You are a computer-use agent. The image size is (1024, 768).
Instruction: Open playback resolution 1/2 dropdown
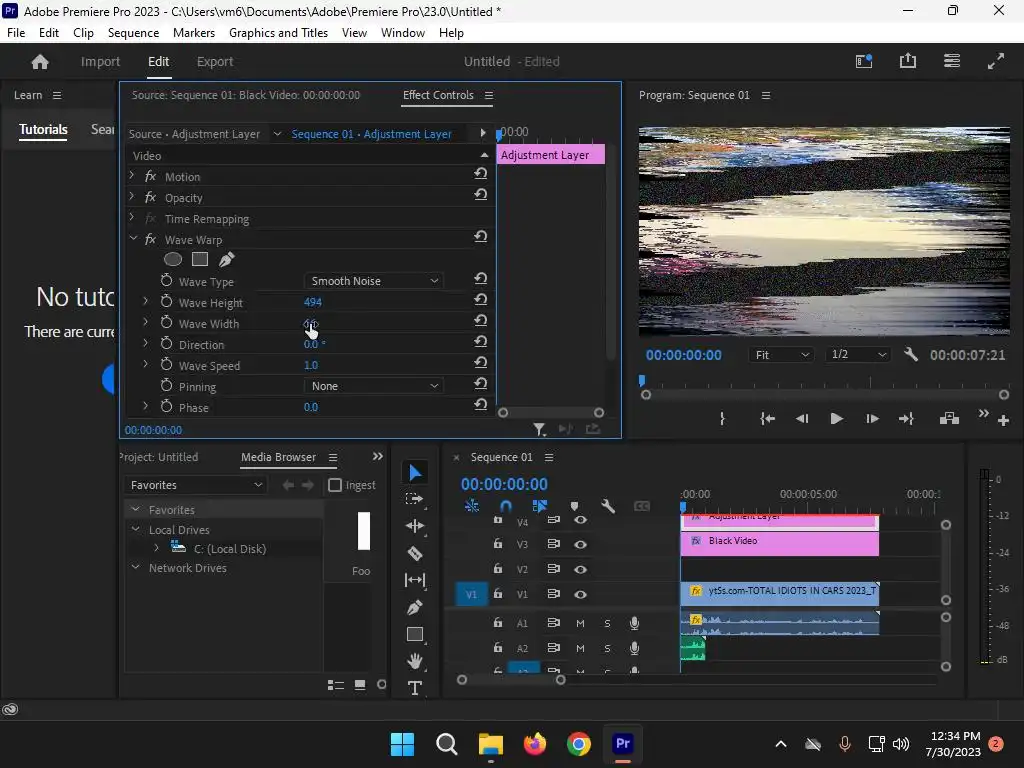(858, 355)
